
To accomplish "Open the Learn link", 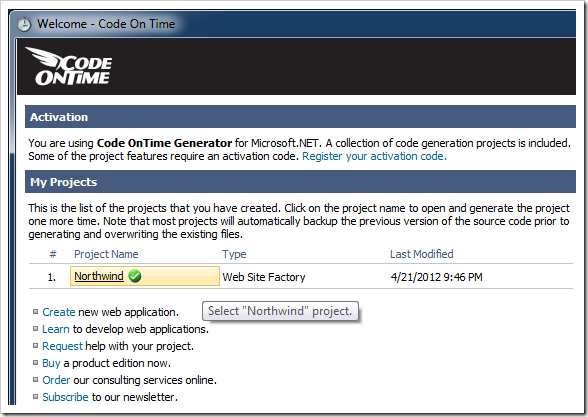I will coord(56,329).
